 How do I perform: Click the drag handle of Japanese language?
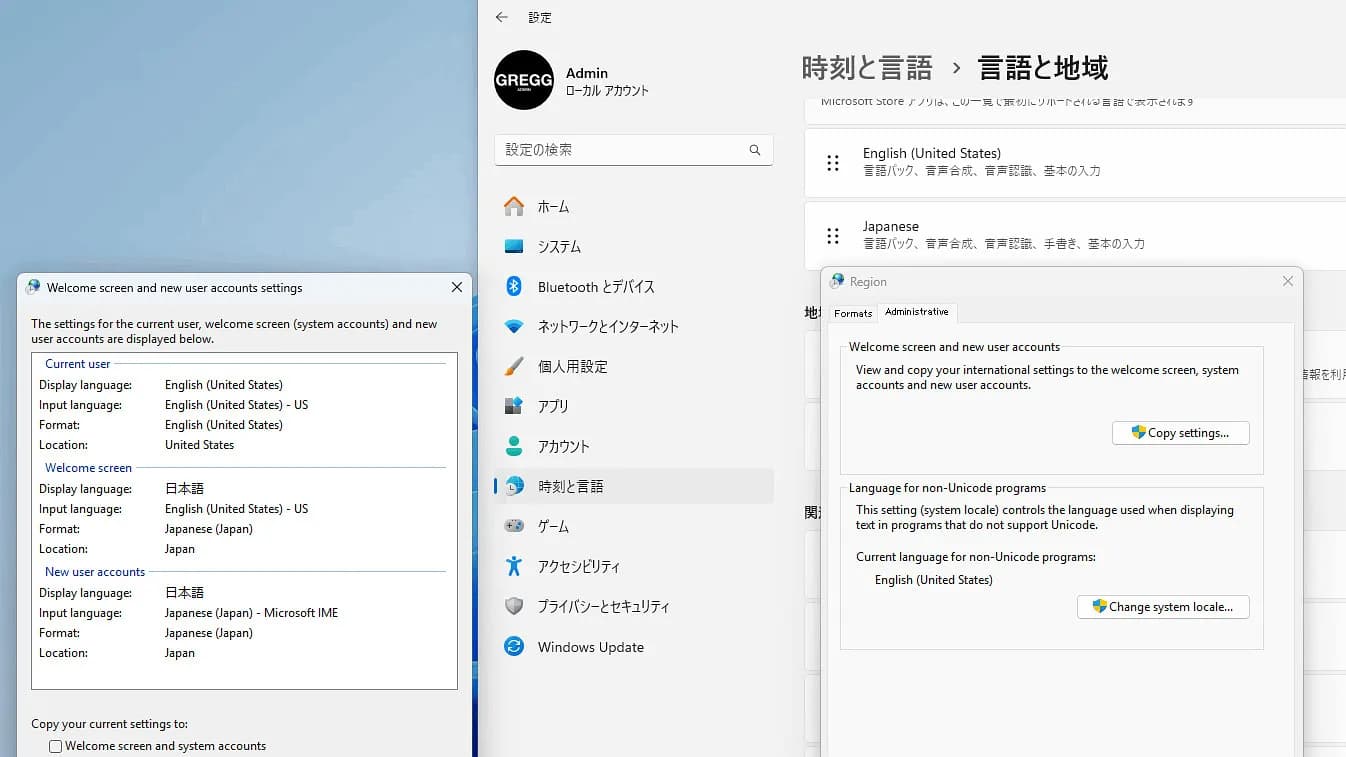[x=833, y=236]
